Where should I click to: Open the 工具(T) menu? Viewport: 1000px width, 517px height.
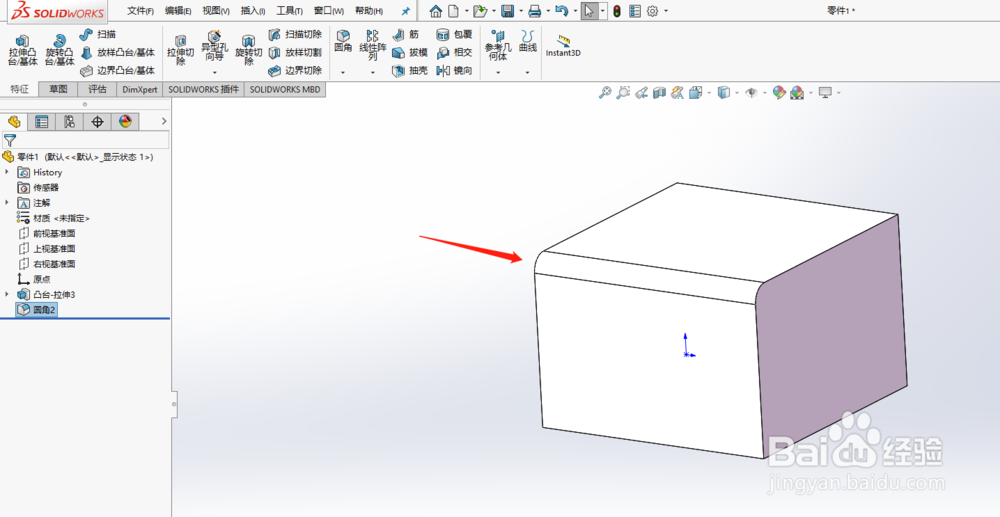pos(290,11)
